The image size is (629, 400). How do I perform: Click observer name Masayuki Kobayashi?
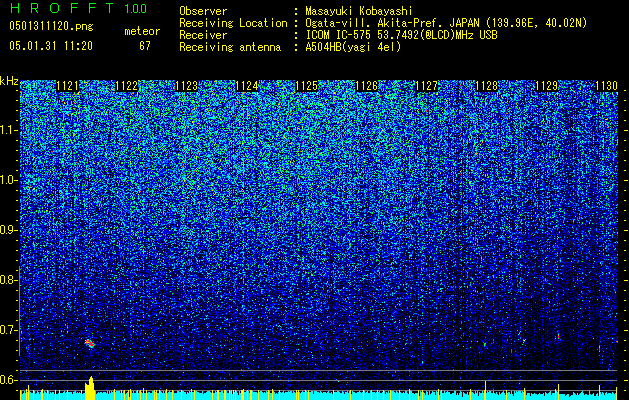point(359,11)
